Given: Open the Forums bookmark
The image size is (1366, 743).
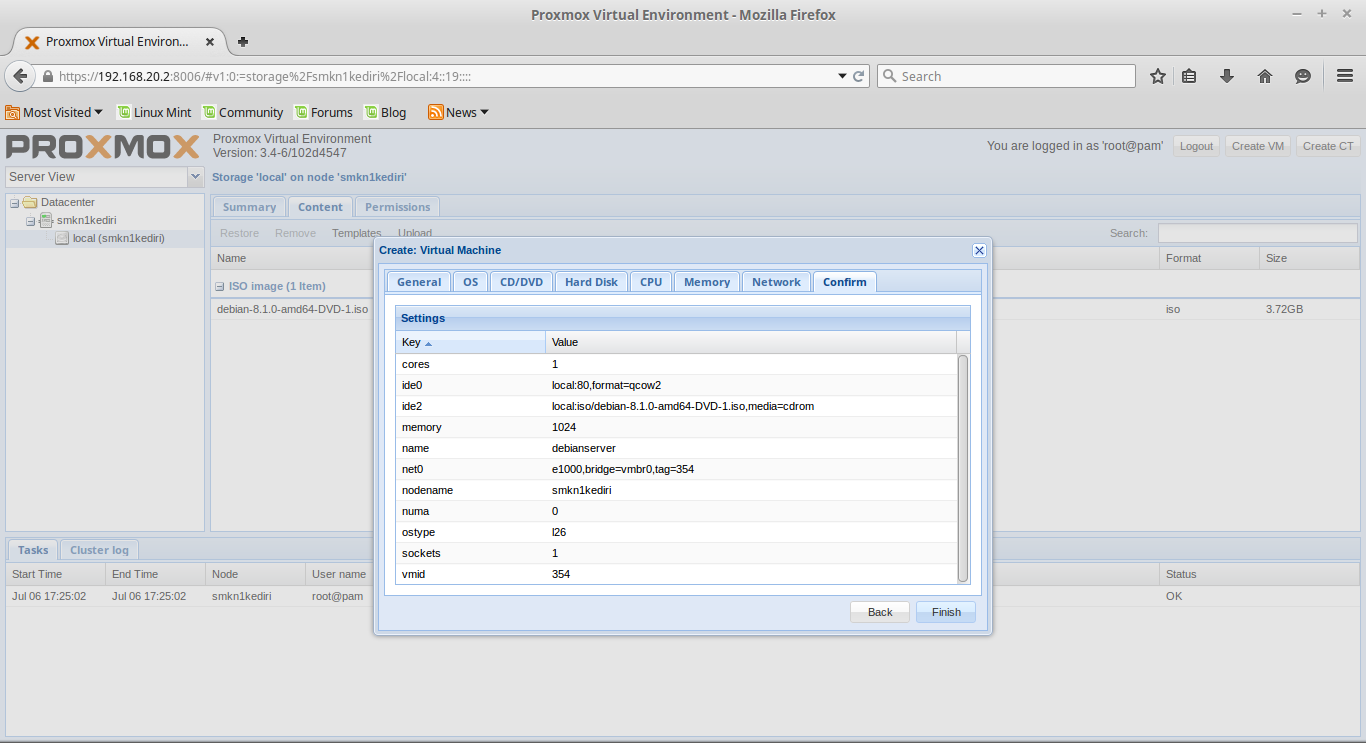Looking at the screenshot, I should tap(323, 112).
